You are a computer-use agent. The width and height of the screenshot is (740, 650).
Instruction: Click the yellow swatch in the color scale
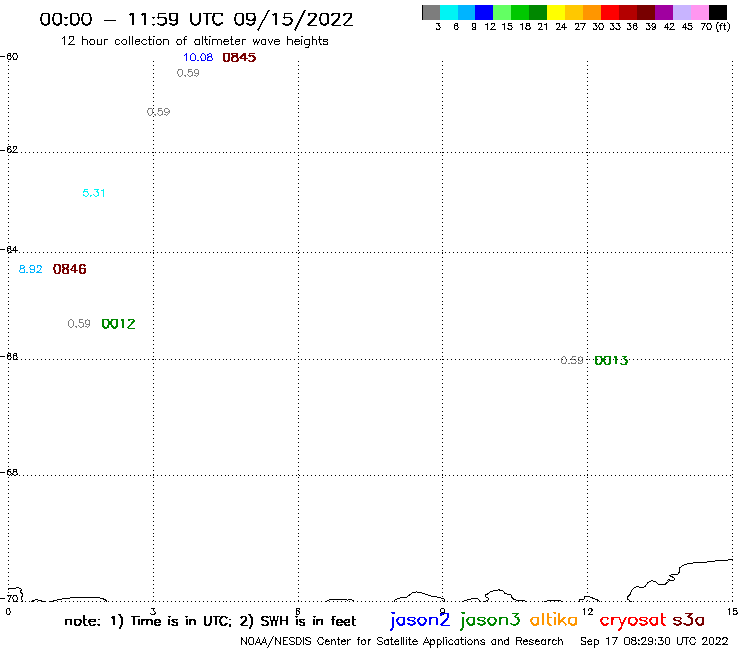[556, 13]
